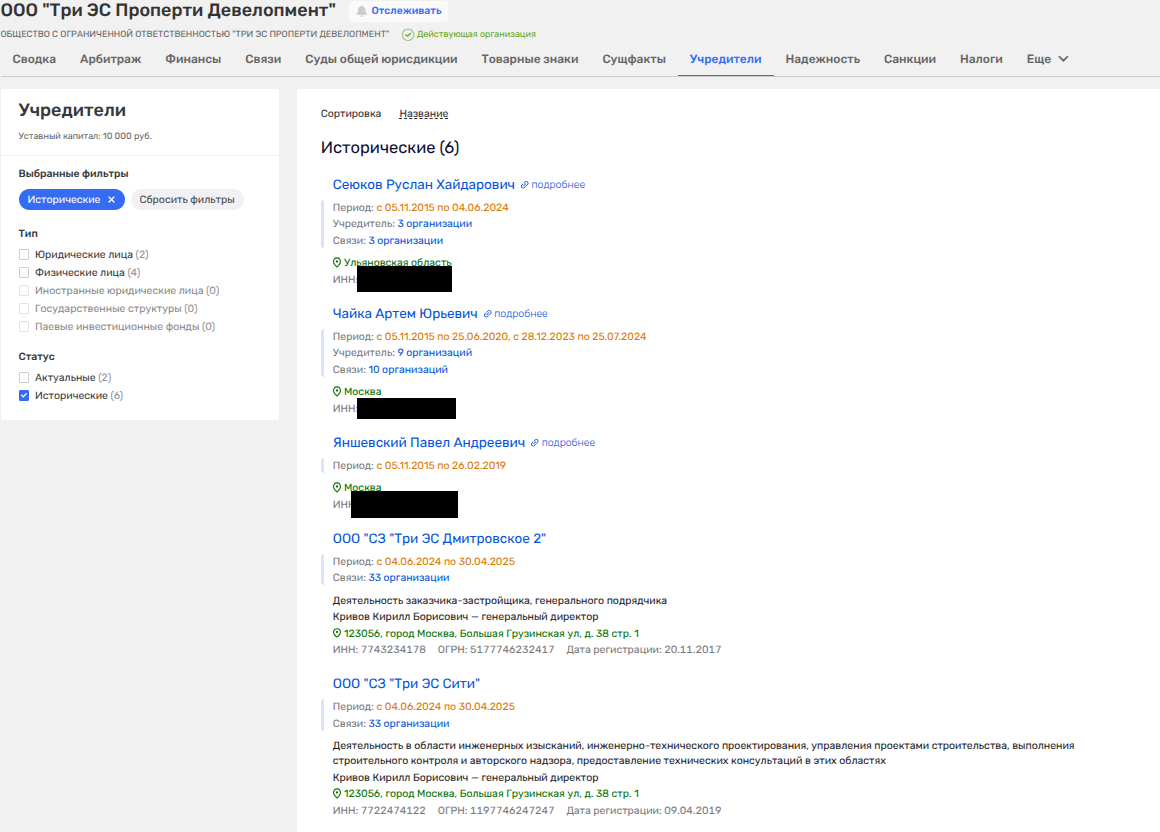Toggle the Актуальные status checkbox
The width and height of the screenshot is (1160, 832).
(x=24, y=378)
